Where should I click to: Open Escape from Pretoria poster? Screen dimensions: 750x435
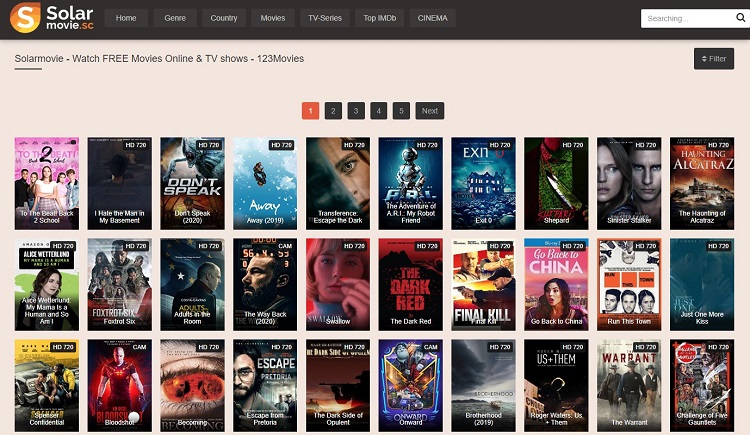265,385
